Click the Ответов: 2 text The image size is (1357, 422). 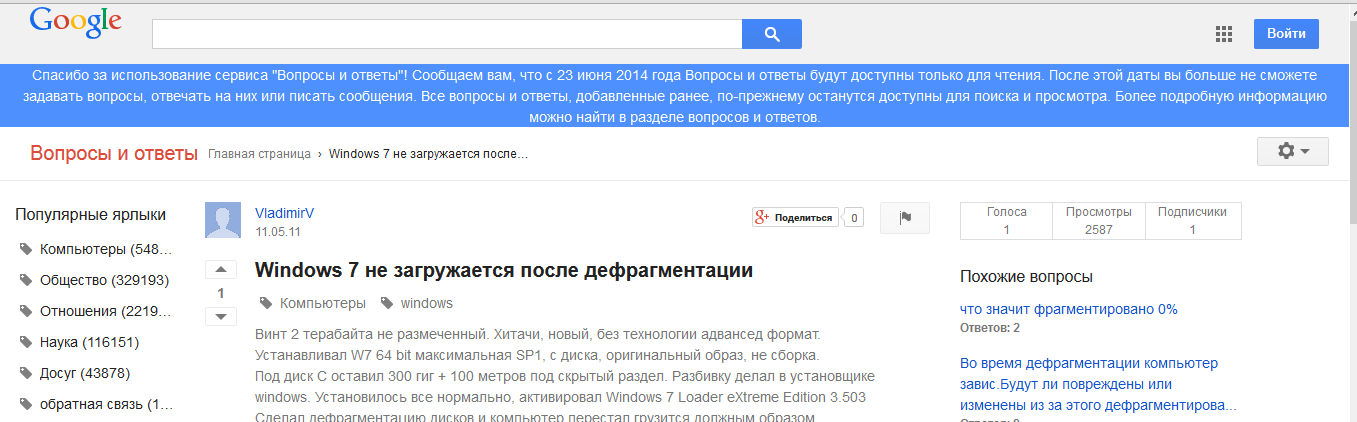tap(990, 328)
